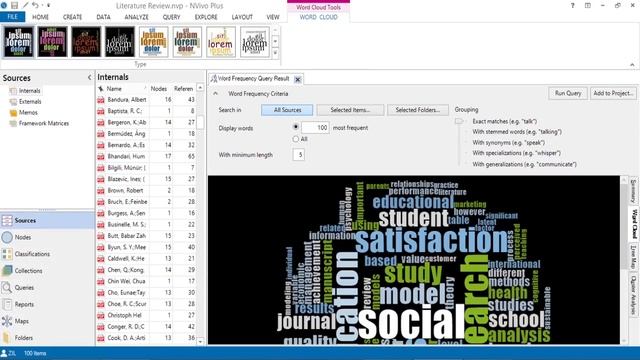Select the 'All' display words radio button
The width and height of the screenshot is (640, 360).
coord(296,139)
